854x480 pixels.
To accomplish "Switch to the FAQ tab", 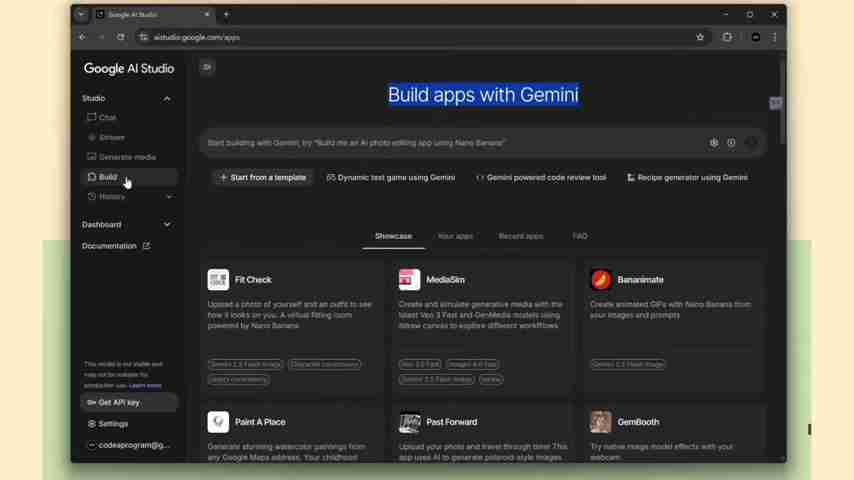I will click(580, 236).
